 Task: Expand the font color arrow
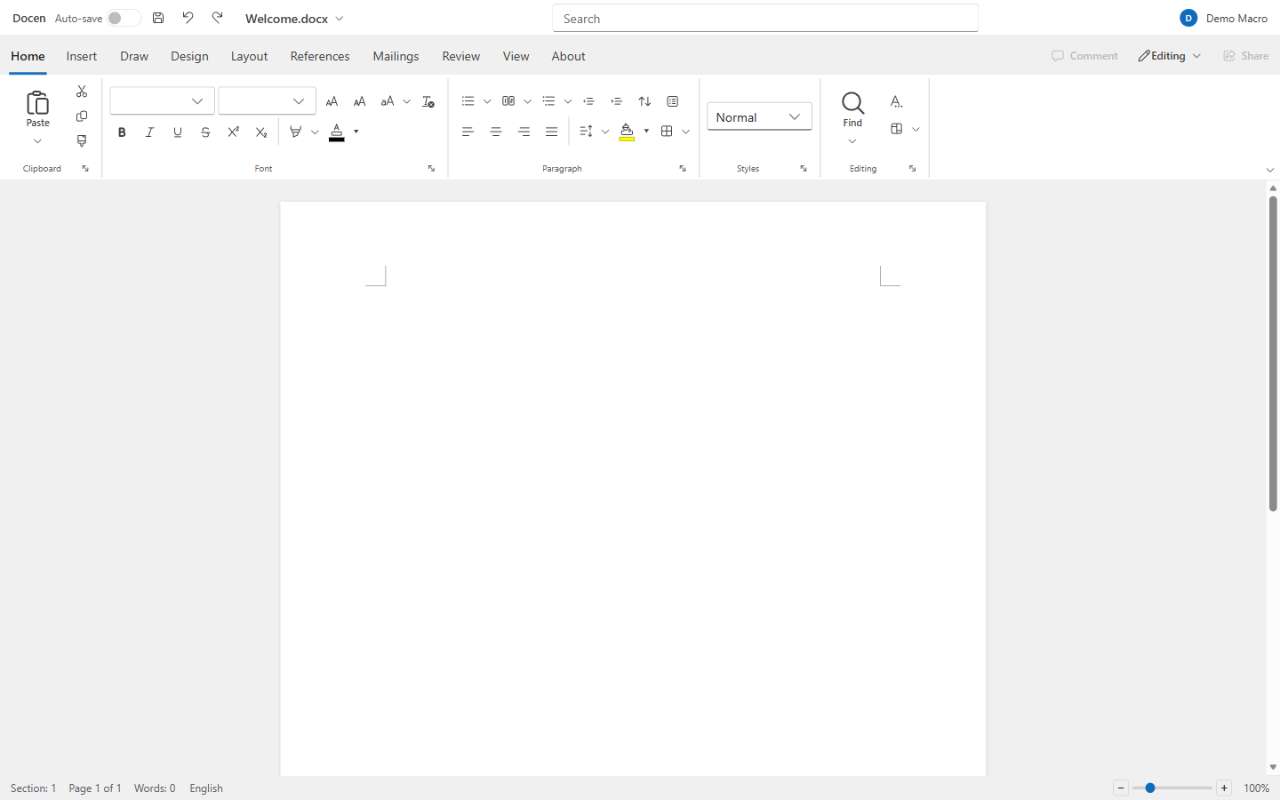pos(356,132)
